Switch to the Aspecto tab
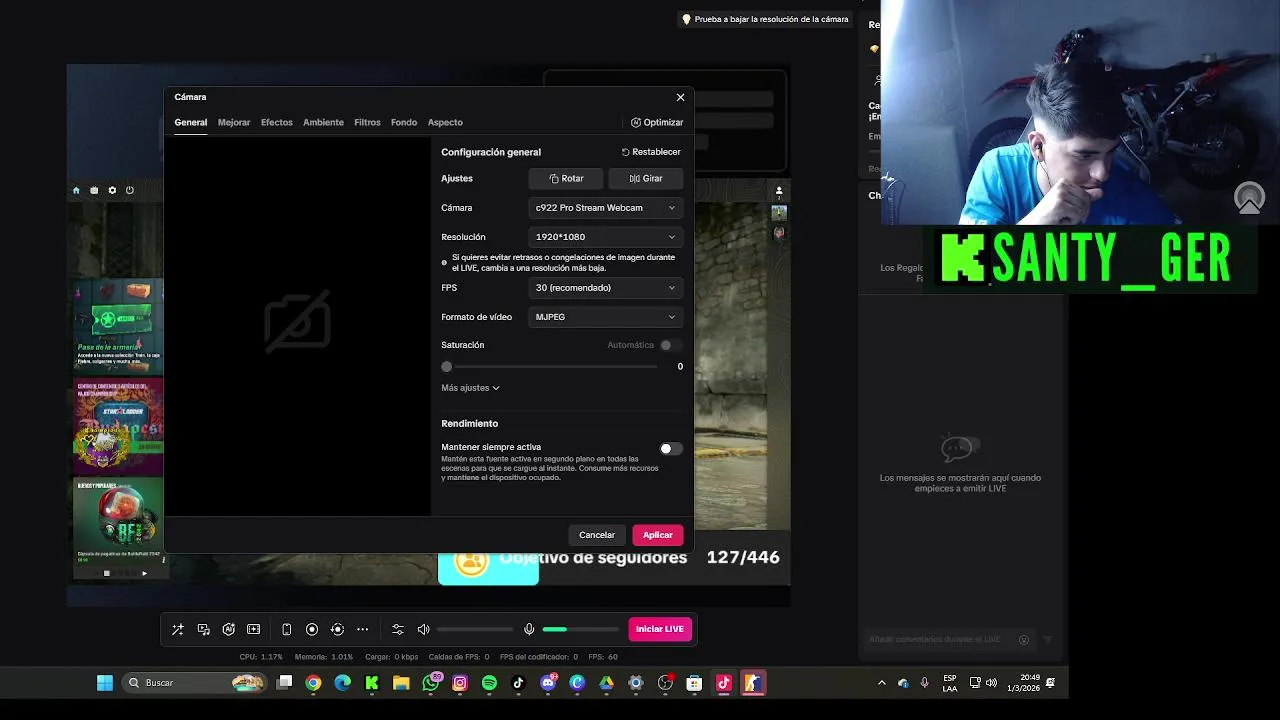1280x720 pixels. pyautogui.click(x=445, y=123)
